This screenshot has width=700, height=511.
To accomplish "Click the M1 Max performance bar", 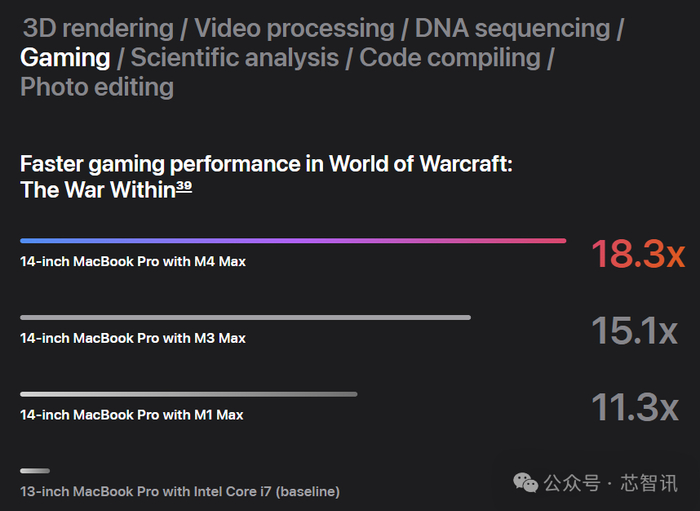I will pos(188,394).
